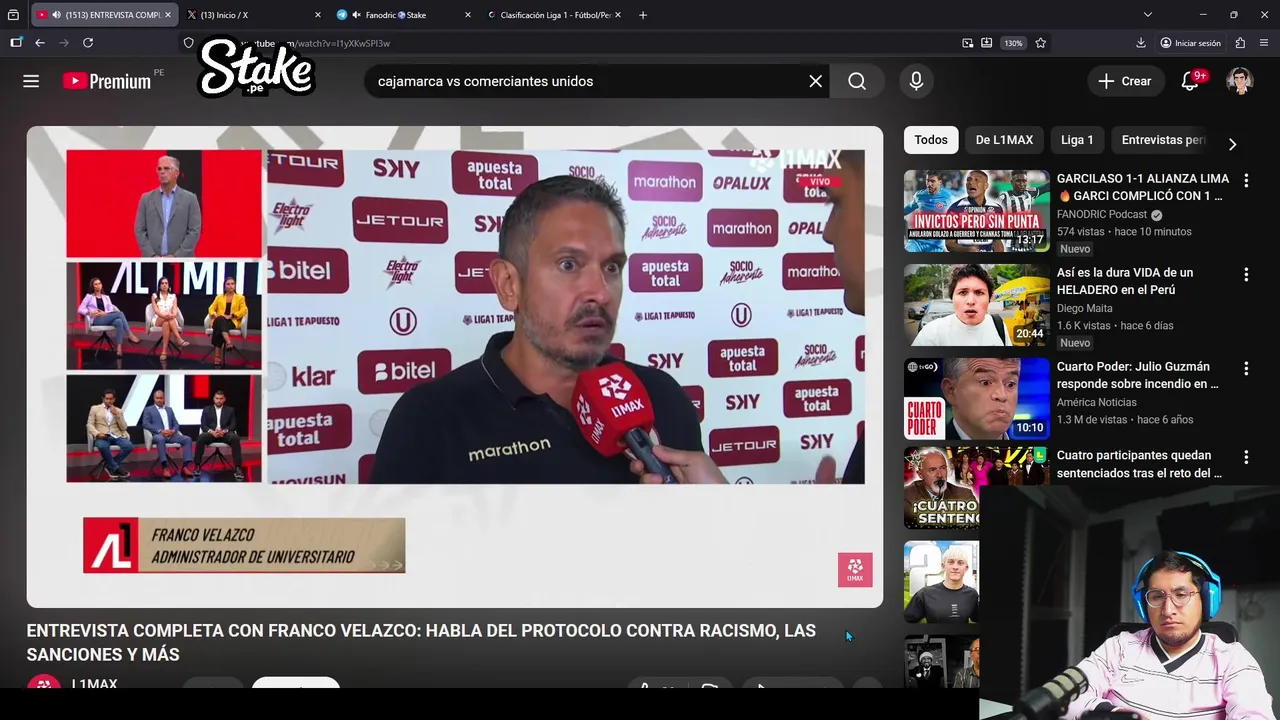This screenshot has height=720, width=1280.
Task: Reset the 130% zoom level badge
Action: [x=1013, y=43]
